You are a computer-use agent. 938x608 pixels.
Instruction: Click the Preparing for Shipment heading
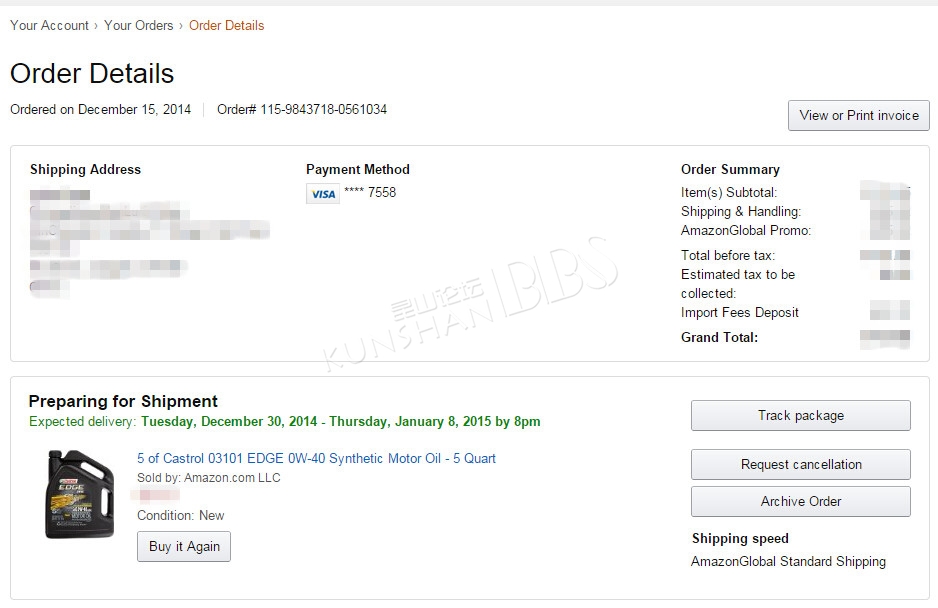(x=123, y=401)
